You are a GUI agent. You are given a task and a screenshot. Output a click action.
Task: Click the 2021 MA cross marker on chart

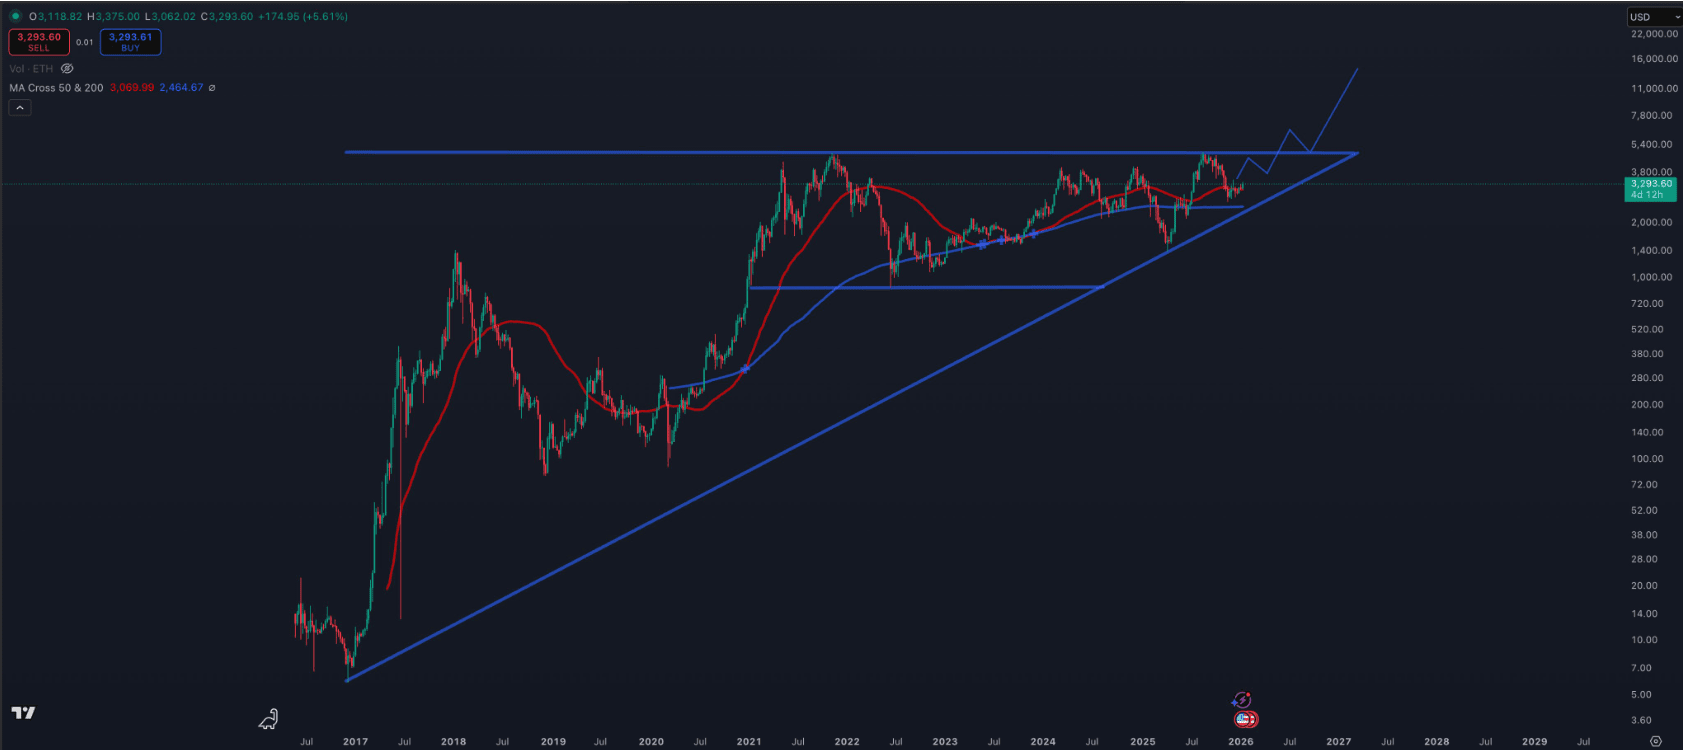pyautogui.click(x=745, y=369)
